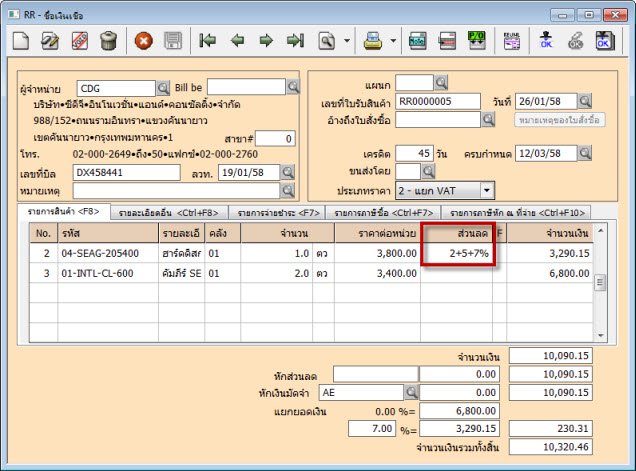Click the Bill be input field

click(x=246, y=87)
